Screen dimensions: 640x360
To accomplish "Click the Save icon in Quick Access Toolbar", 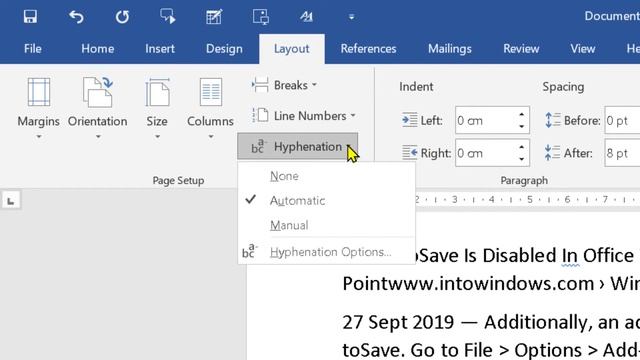I will [30, 17].
